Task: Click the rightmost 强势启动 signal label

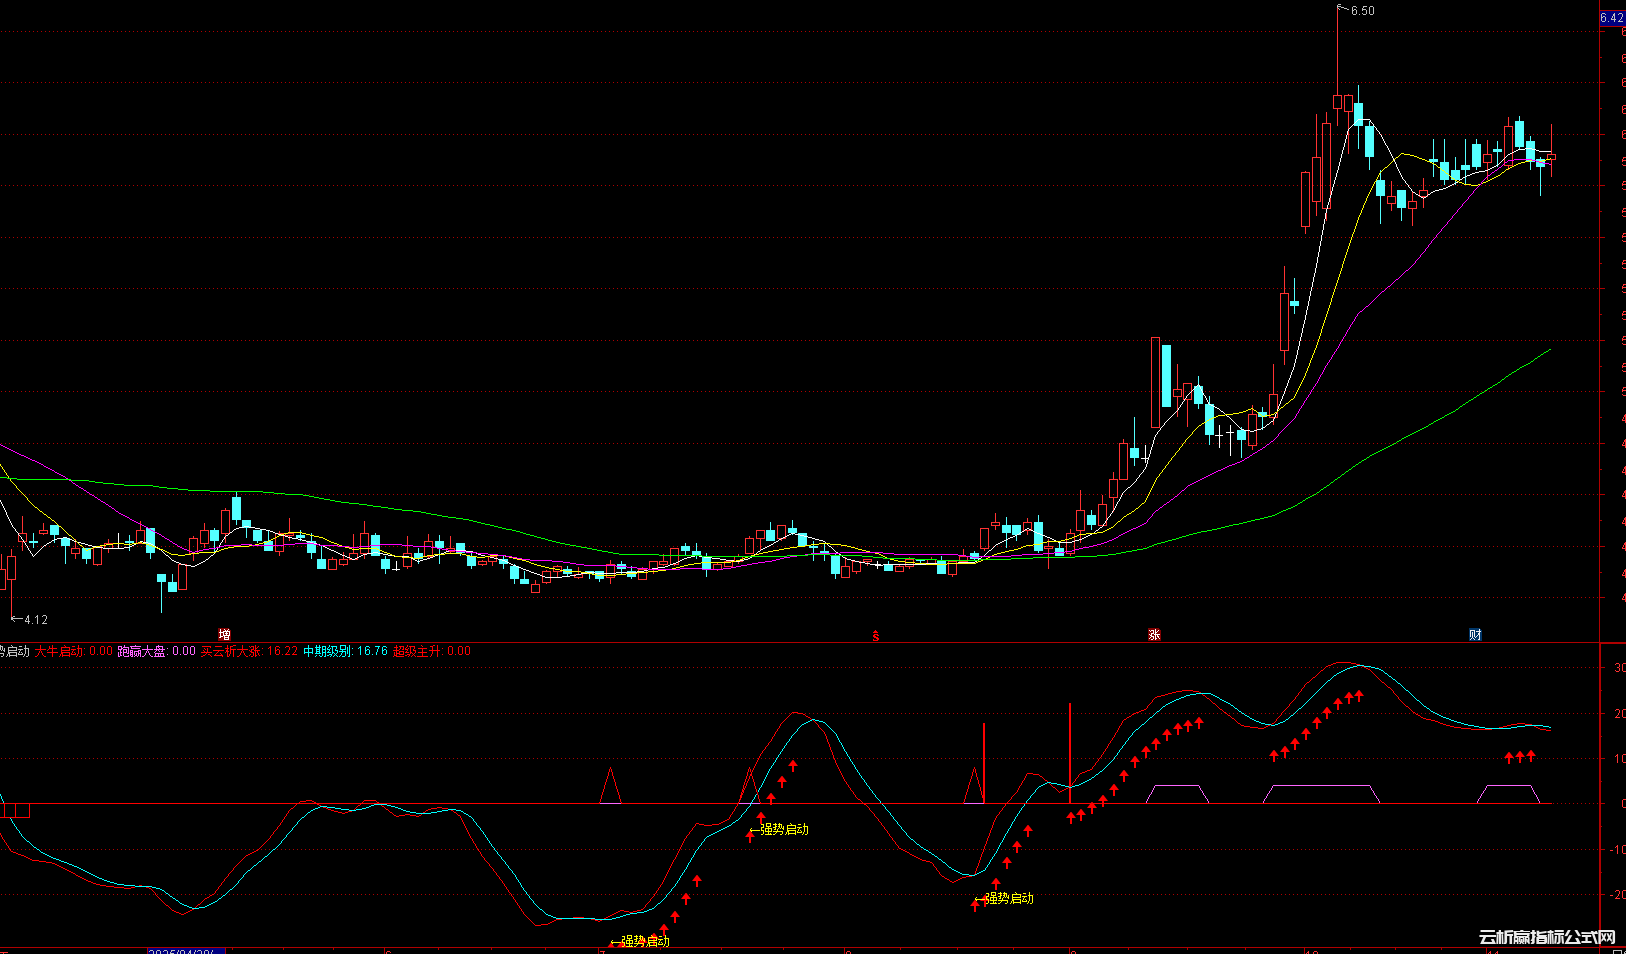Action: pos(1009,898)
